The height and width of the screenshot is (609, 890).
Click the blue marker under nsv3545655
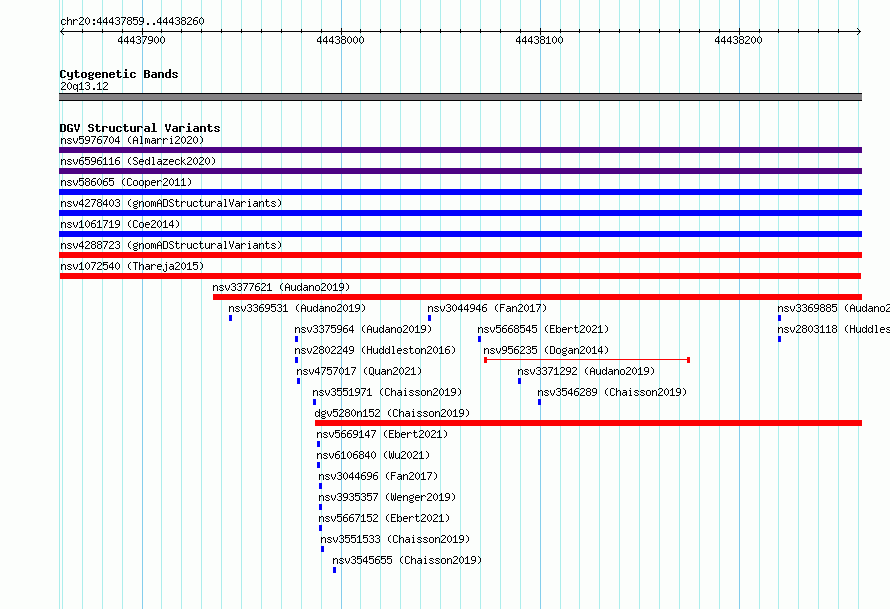(x=334, y=570)
